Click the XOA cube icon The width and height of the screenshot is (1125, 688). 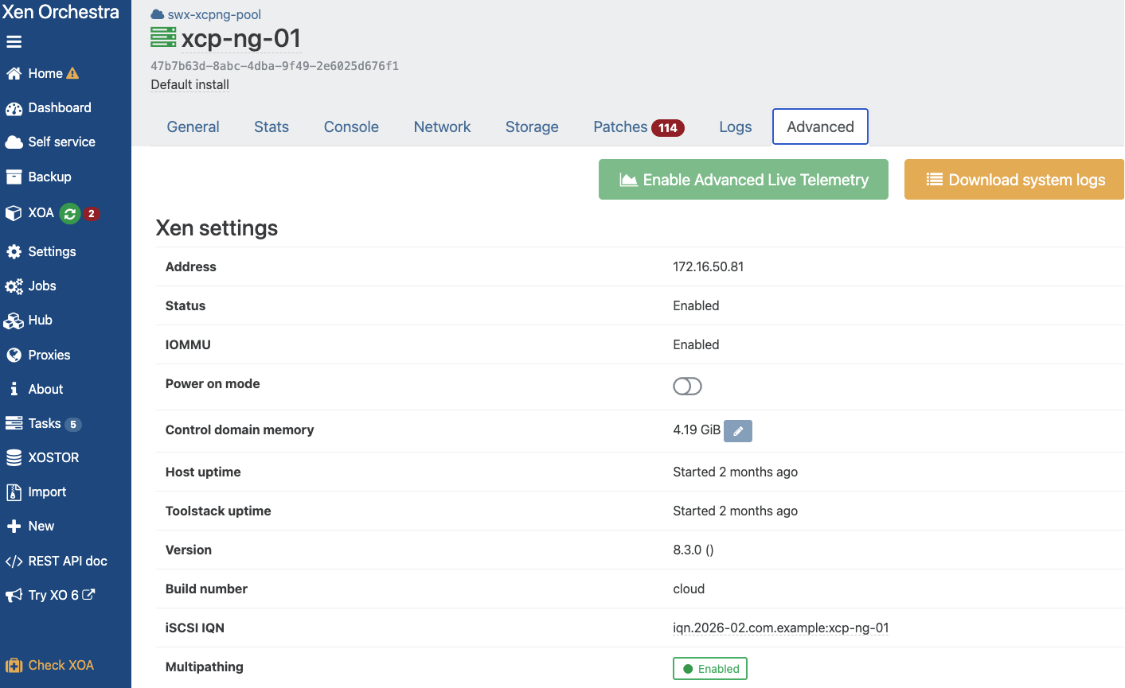click(14, 213)
